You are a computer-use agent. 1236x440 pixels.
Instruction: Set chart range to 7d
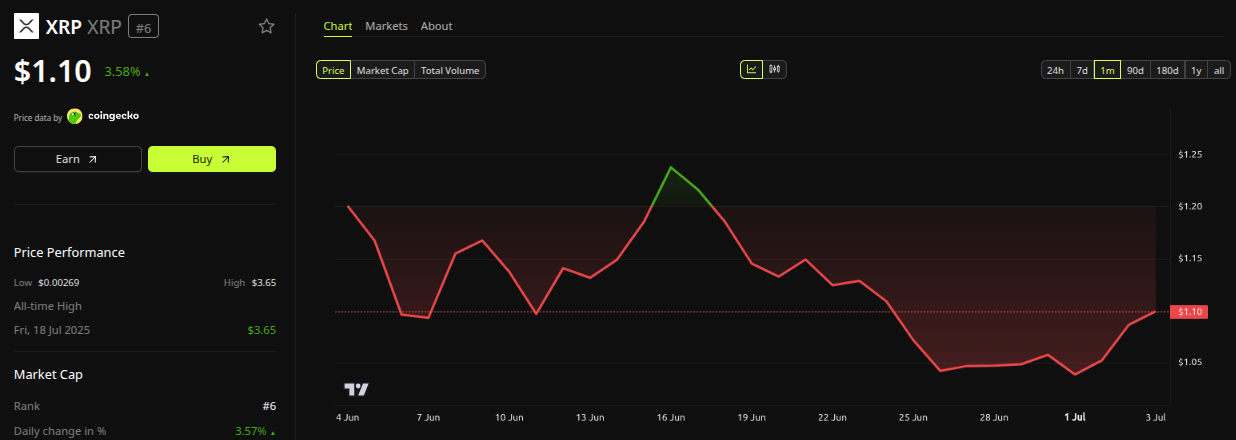click(x=1081, y=70)
